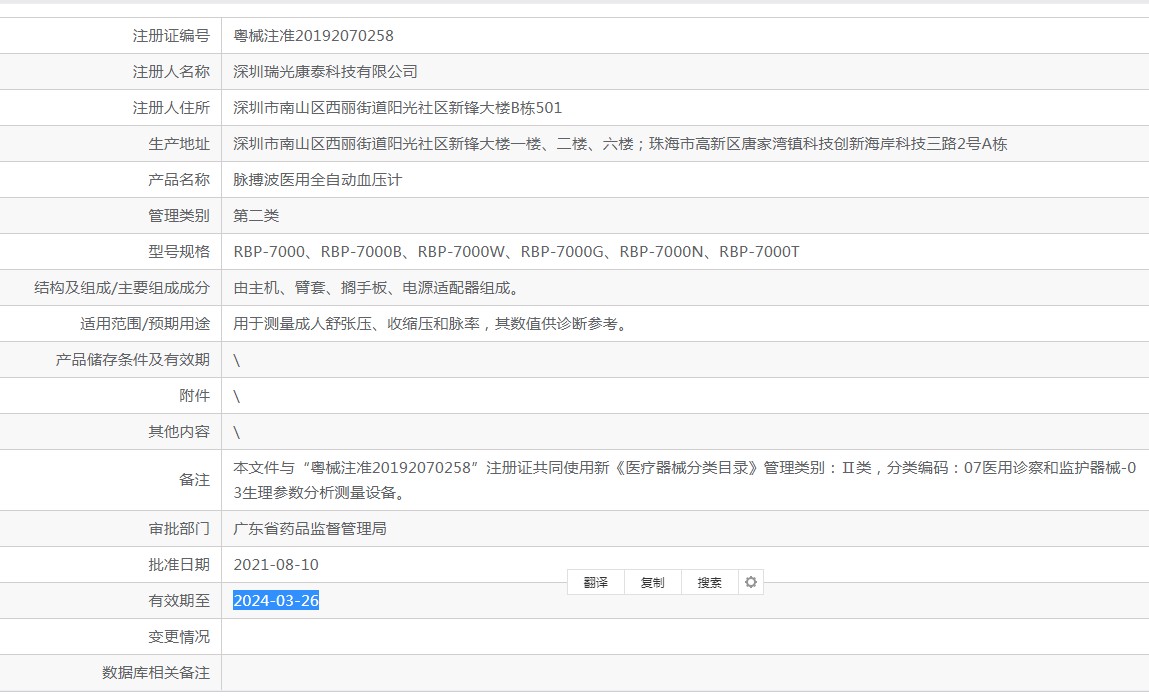
Task: Click registrant name 深圳瑞光康泰科技有限公司
Action: click(x=325, y=72)
